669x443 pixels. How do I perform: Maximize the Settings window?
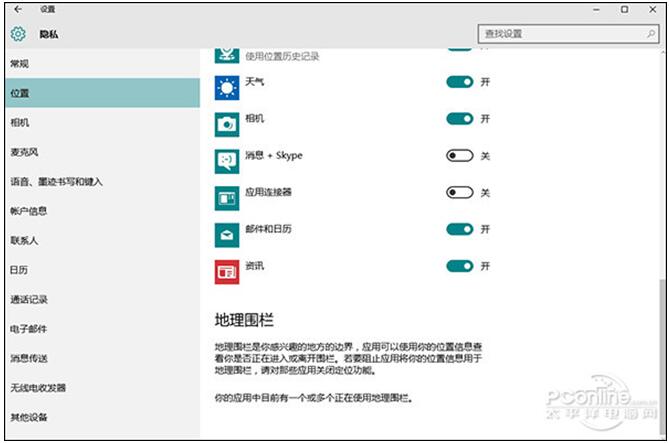click(x=624, y=9)
